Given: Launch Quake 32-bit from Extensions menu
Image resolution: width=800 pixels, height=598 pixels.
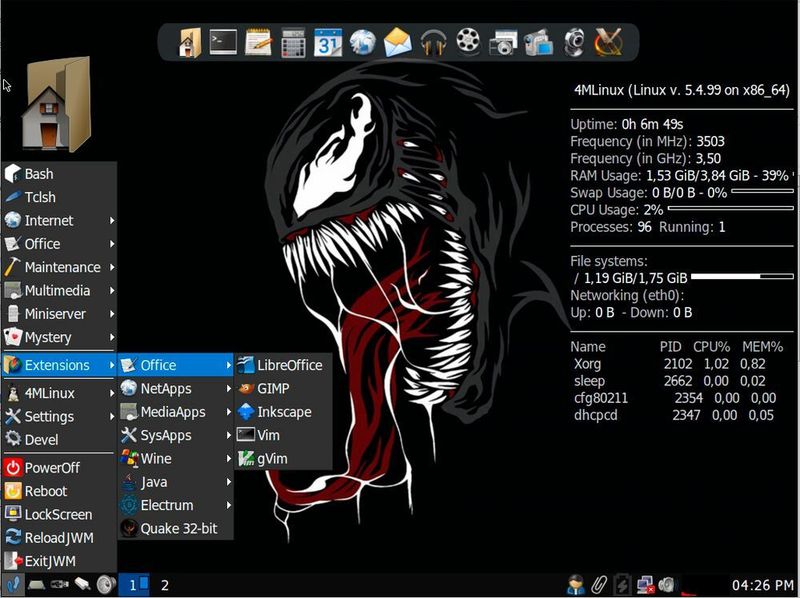Looking at the screenshot, I should pos(176,529).
